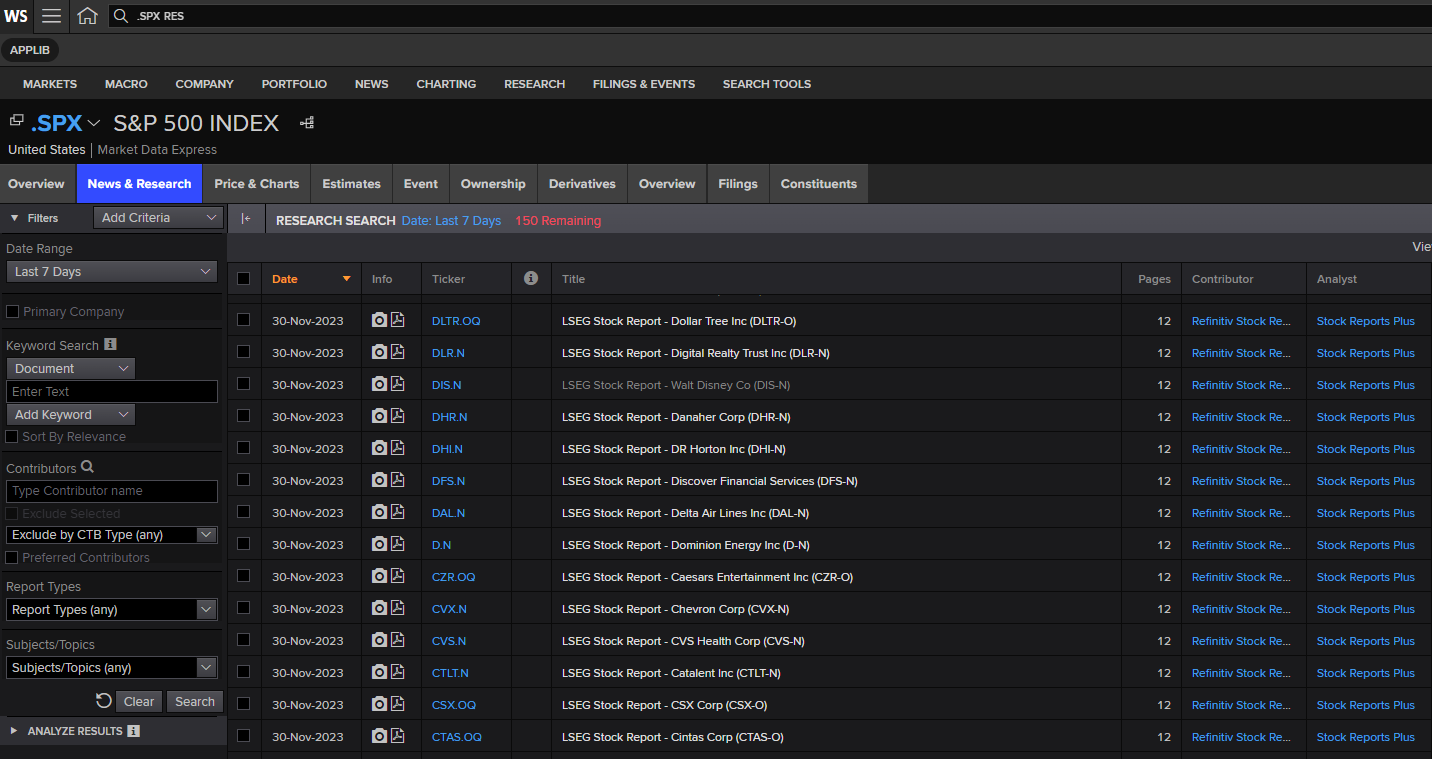Switch to the Constituents tab
This screenshot has height=759, width=1432.
click(818, 184)
